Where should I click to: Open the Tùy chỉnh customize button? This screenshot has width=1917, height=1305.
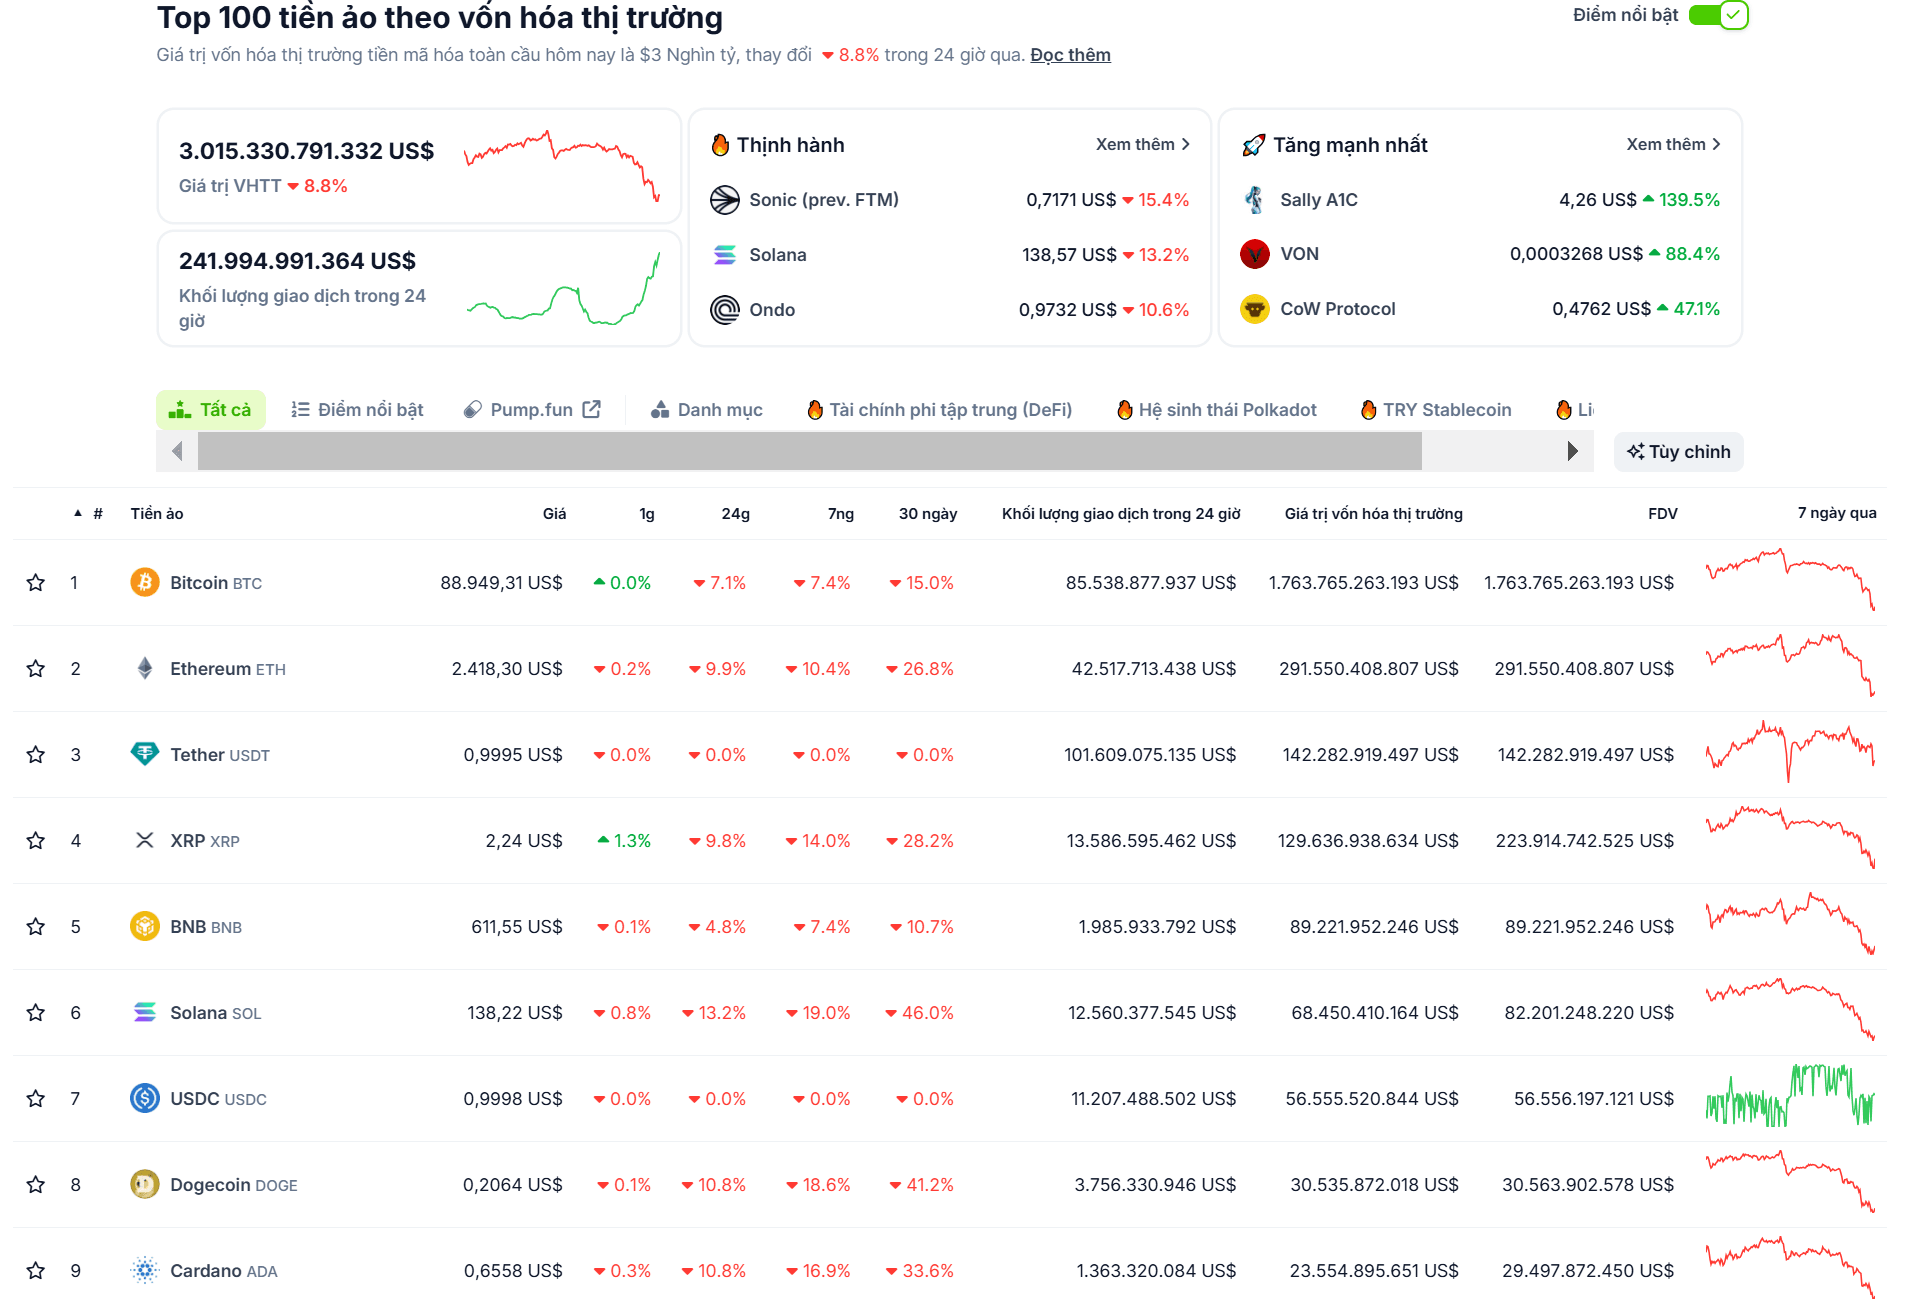coord(1679,451)
